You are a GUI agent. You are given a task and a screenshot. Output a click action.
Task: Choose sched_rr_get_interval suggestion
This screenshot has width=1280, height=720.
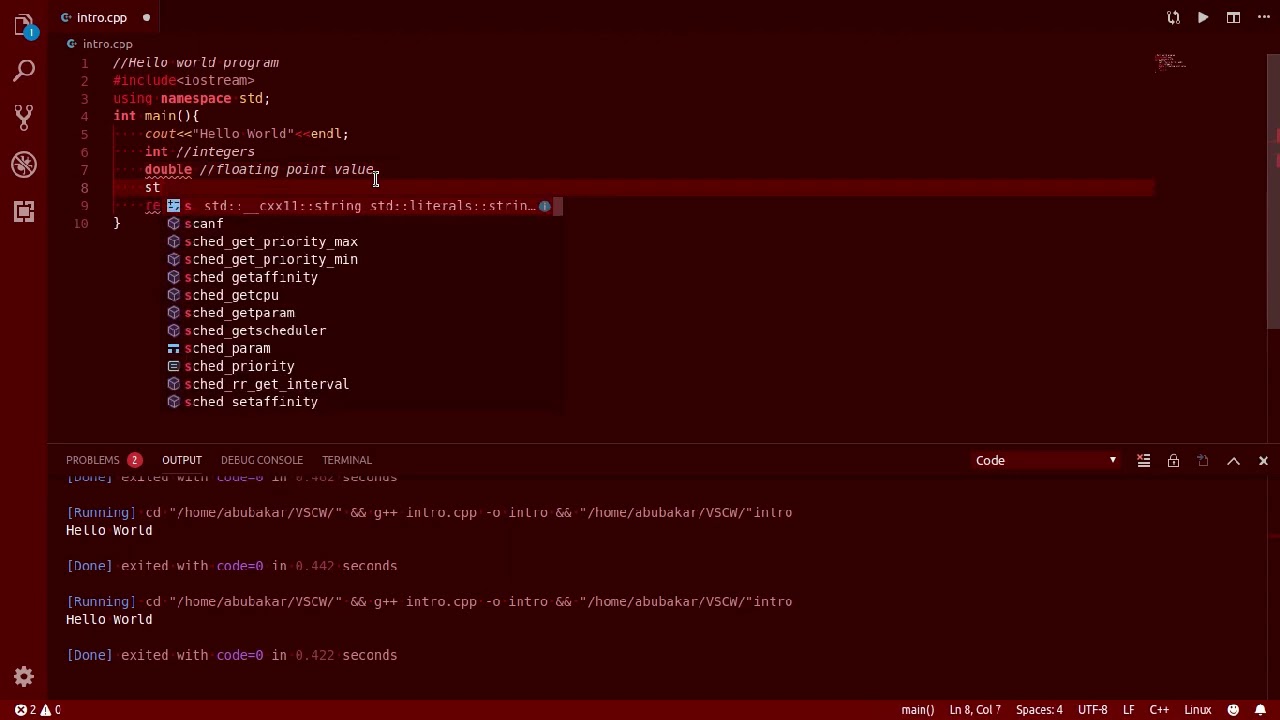tap(364, 384)
